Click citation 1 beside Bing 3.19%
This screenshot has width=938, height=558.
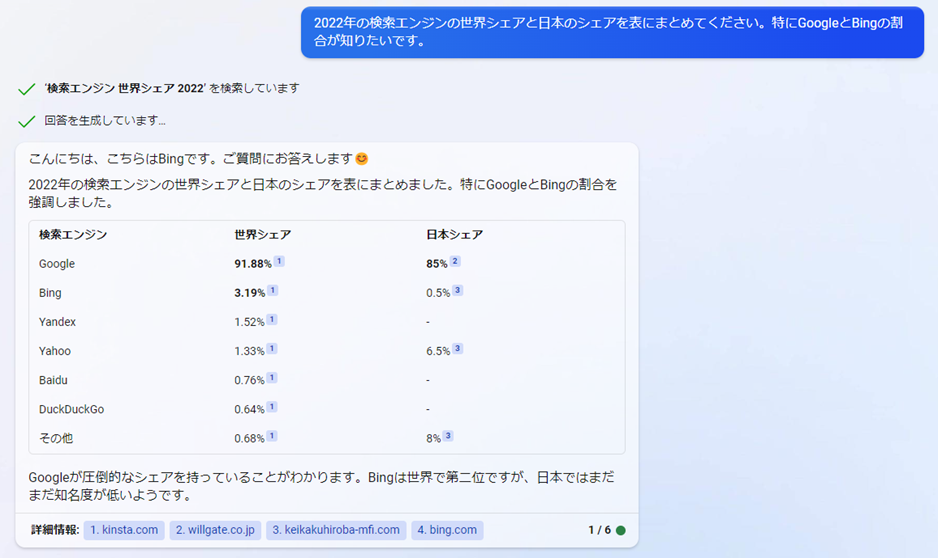(273, 291)
